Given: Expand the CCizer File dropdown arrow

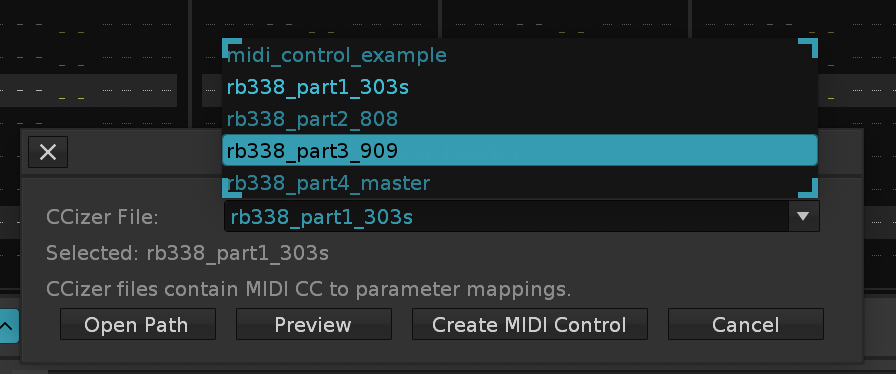Looking at the screenshot, I should pyautogui.click(x=803, y=216).
